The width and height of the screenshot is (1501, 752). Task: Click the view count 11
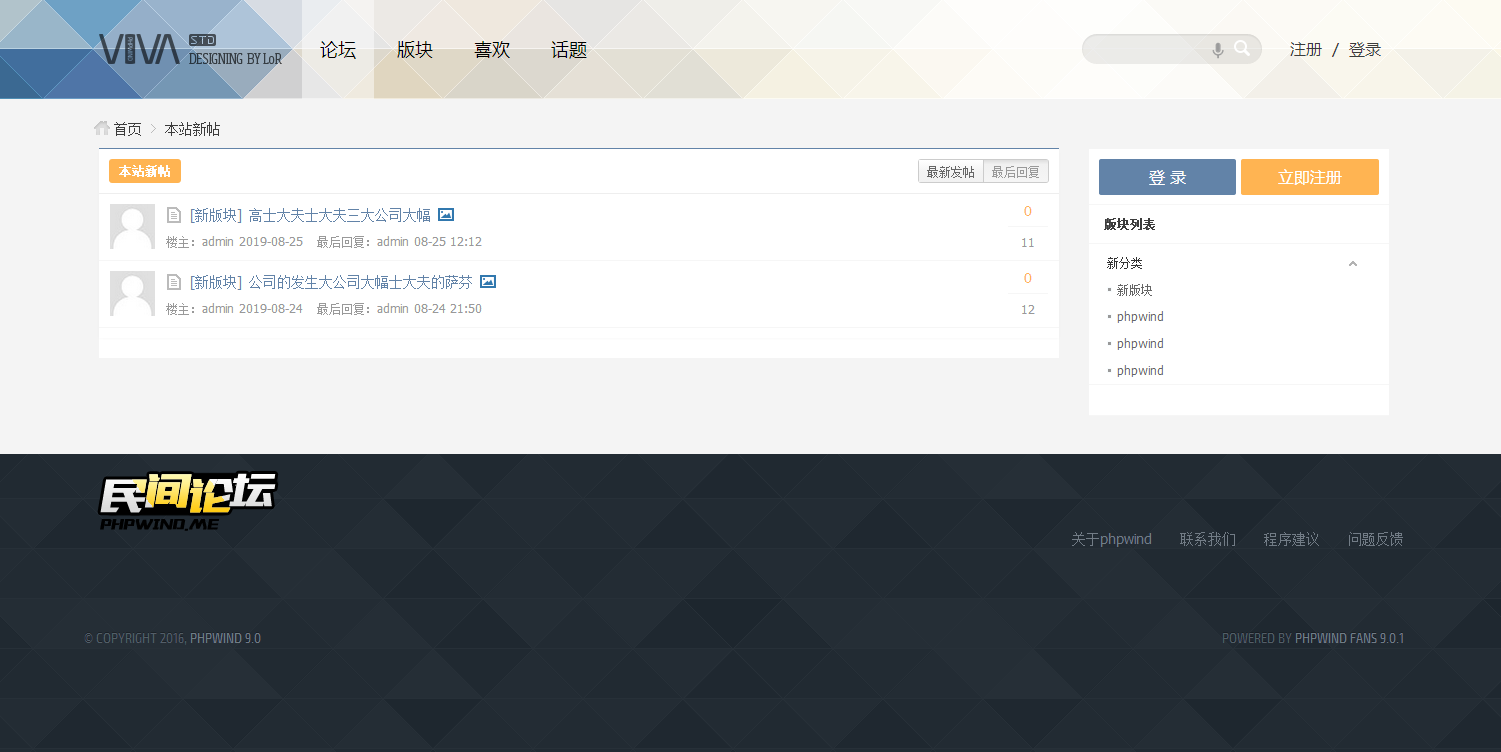pyautogui.click(x=1028, y=243)
